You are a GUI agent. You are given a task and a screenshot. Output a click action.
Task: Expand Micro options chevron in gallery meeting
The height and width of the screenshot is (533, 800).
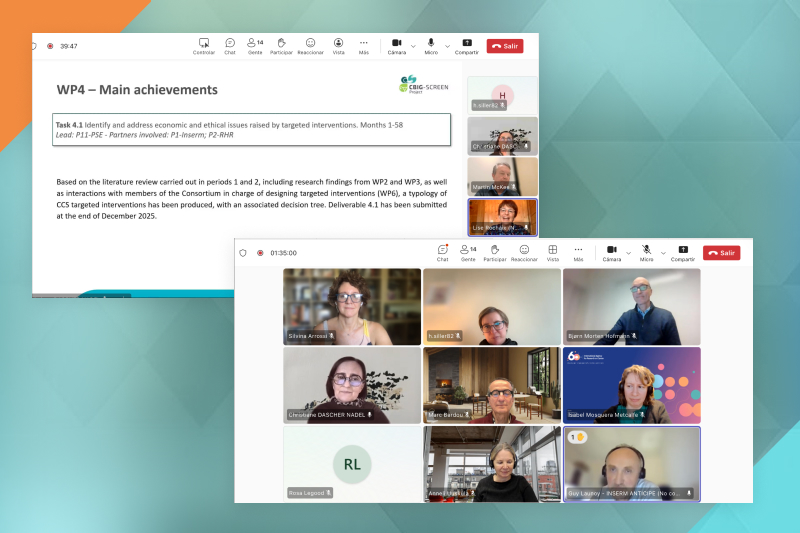coord(663,253)
